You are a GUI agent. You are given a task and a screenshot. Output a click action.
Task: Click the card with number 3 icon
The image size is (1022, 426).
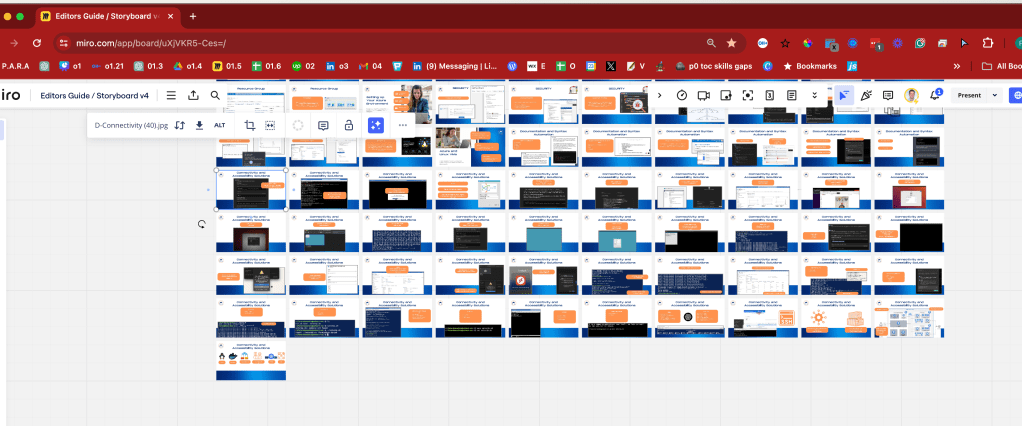[769, 95]
